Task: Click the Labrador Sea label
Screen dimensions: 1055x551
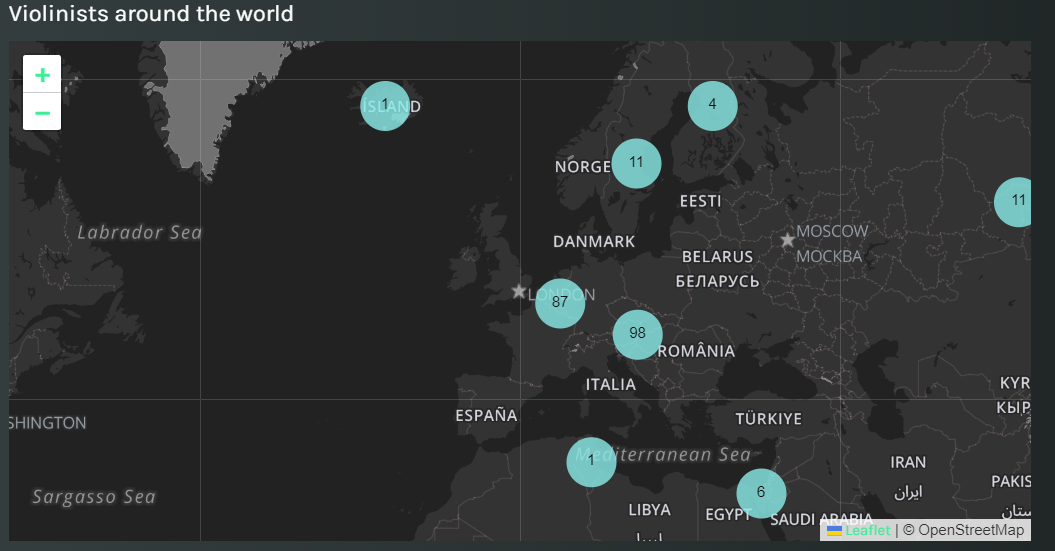Action: point(140,233)
